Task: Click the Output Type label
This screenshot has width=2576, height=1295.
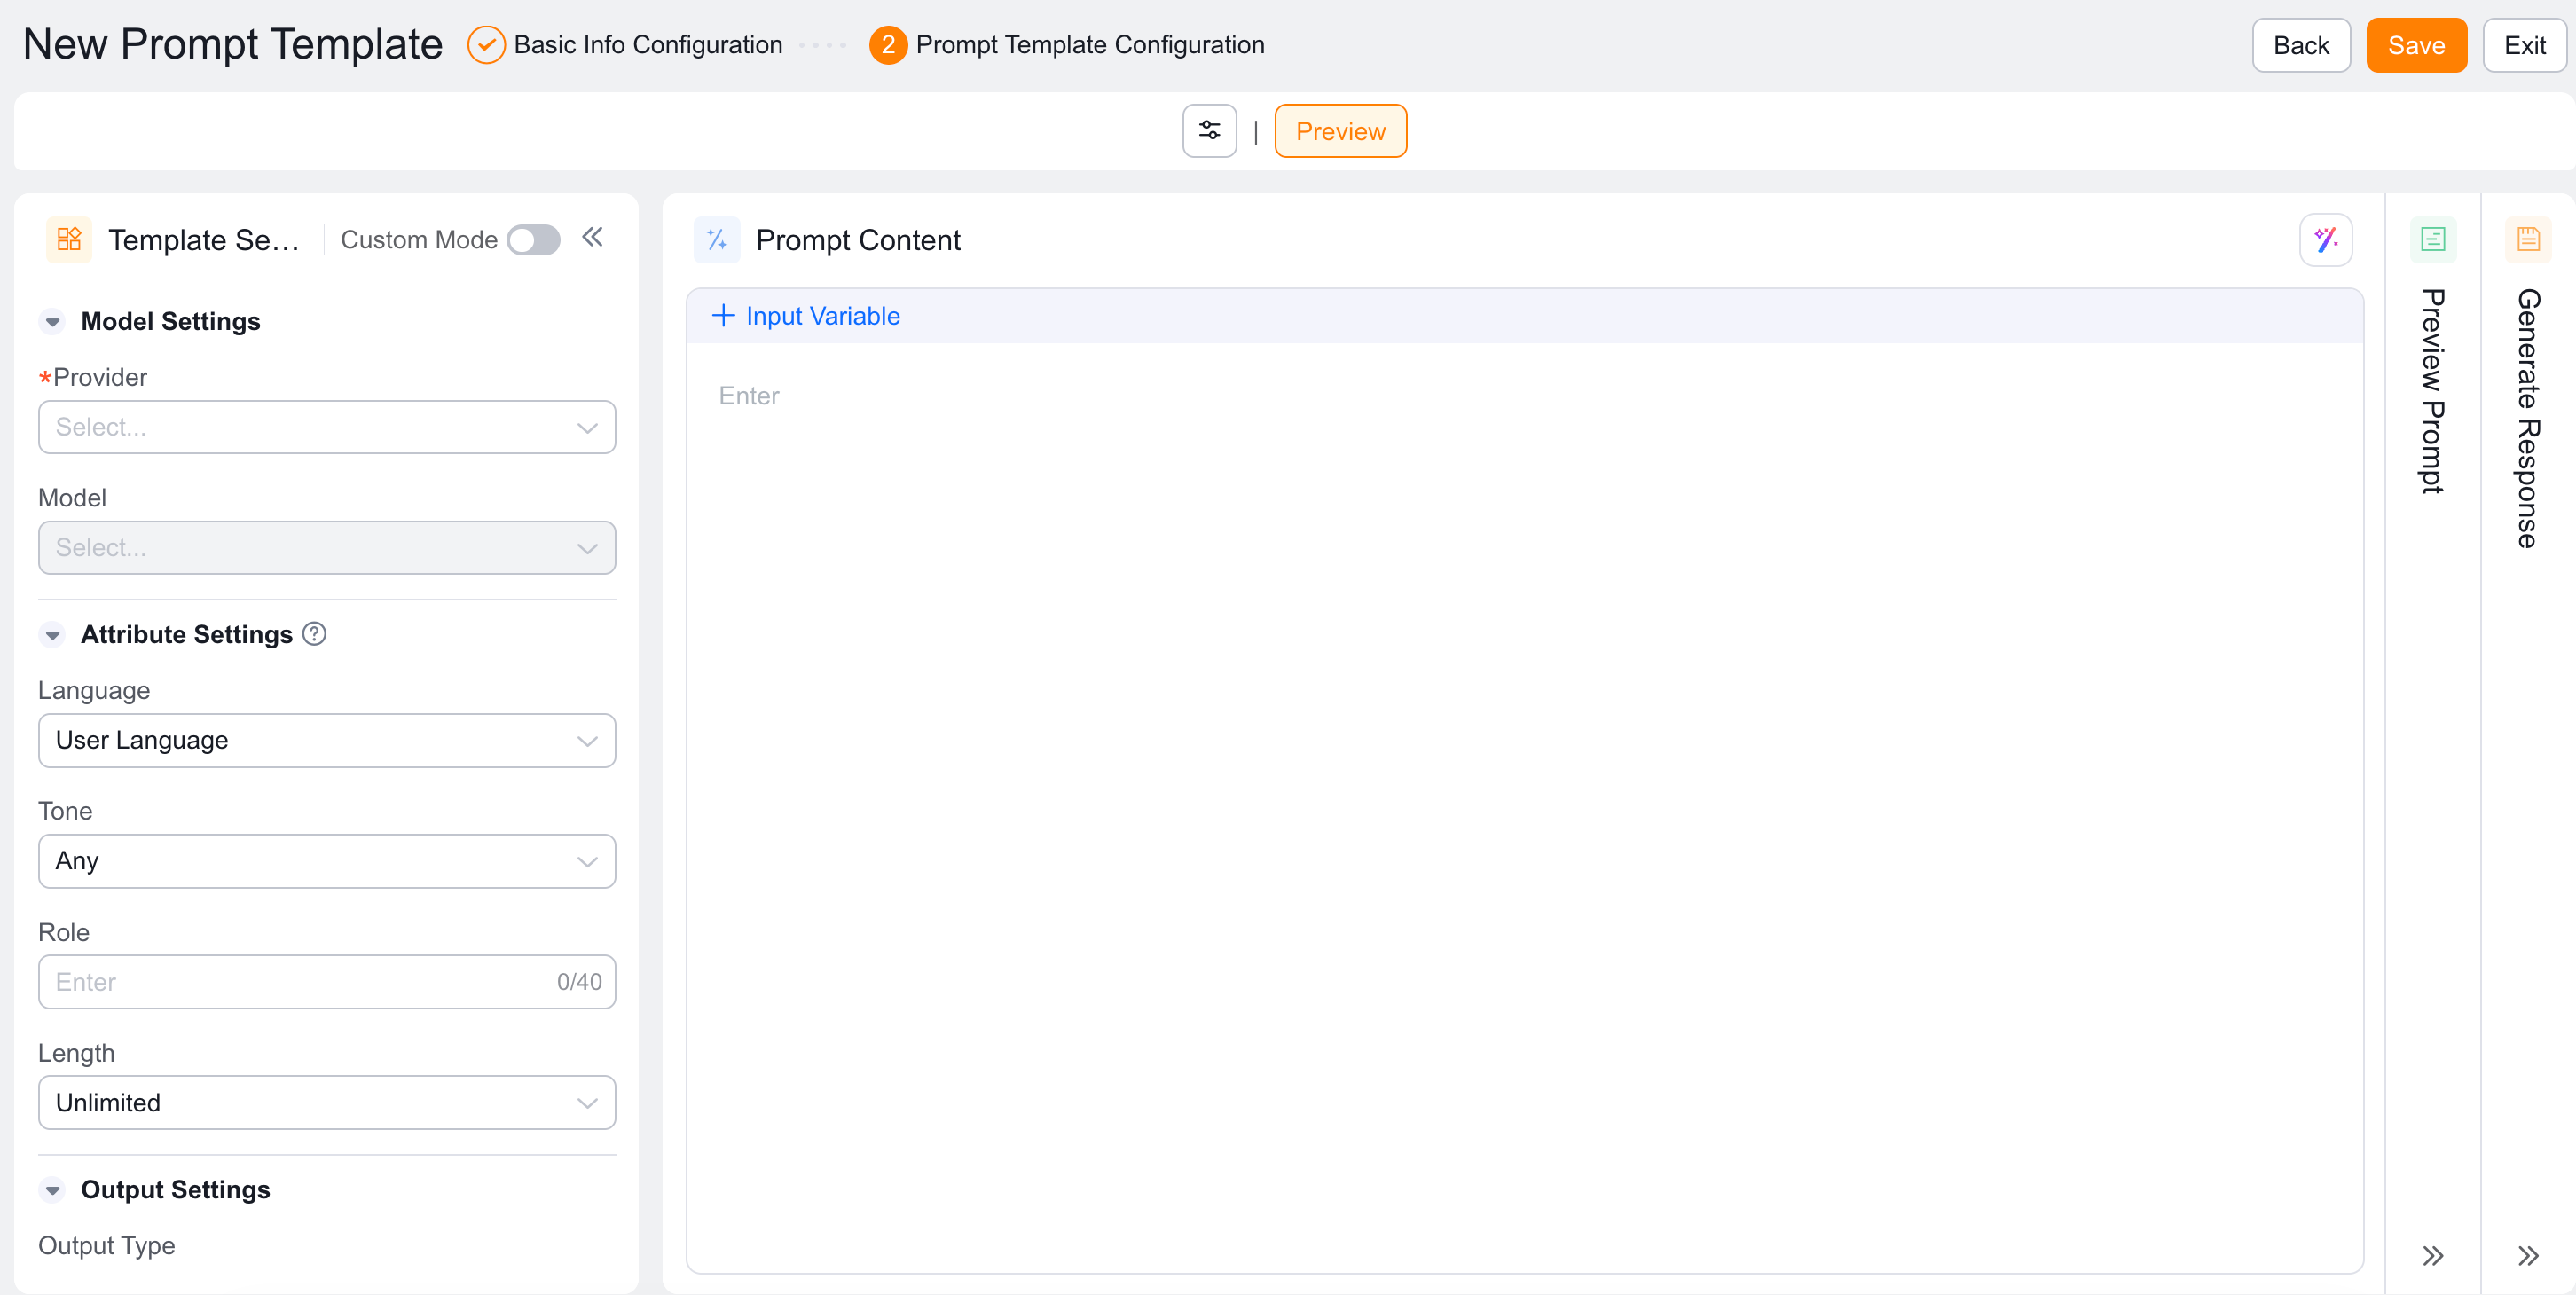Action: [106, 1246]
